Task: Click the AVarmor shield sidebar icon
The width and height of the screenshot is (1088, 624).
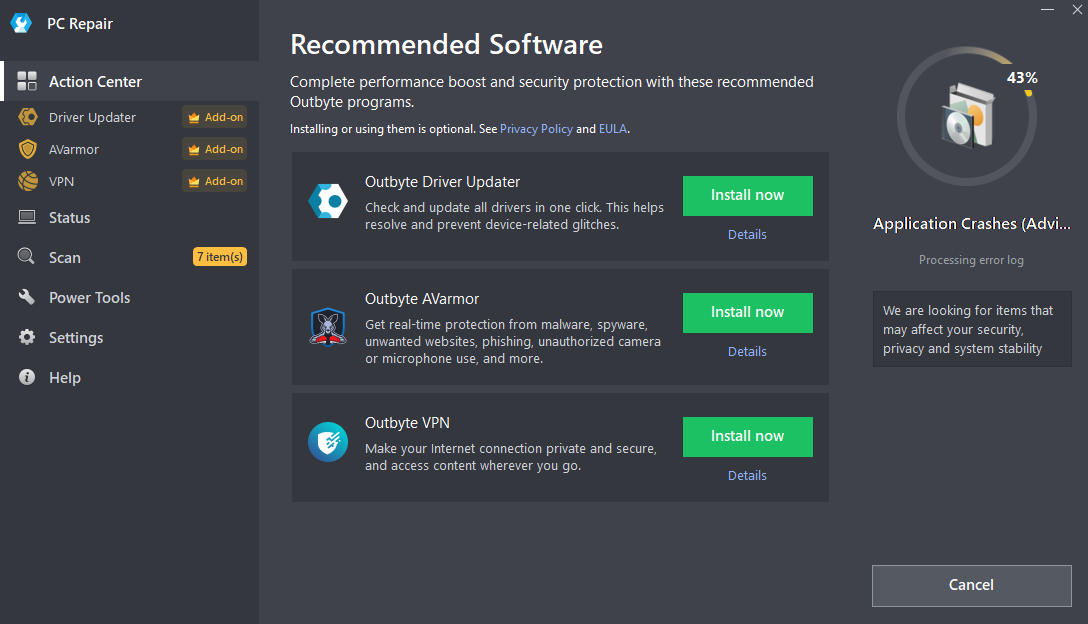Action: pos(28,149)
